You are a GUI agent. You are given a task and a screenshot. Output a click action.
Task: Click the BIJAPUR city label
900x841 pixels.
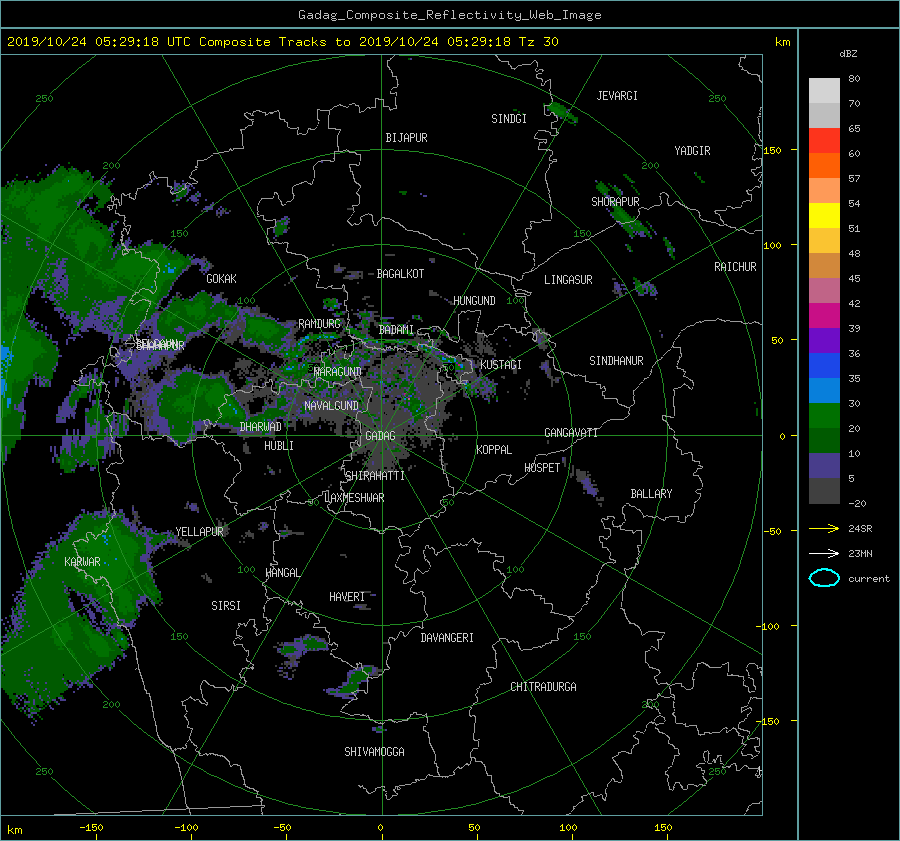406,138
